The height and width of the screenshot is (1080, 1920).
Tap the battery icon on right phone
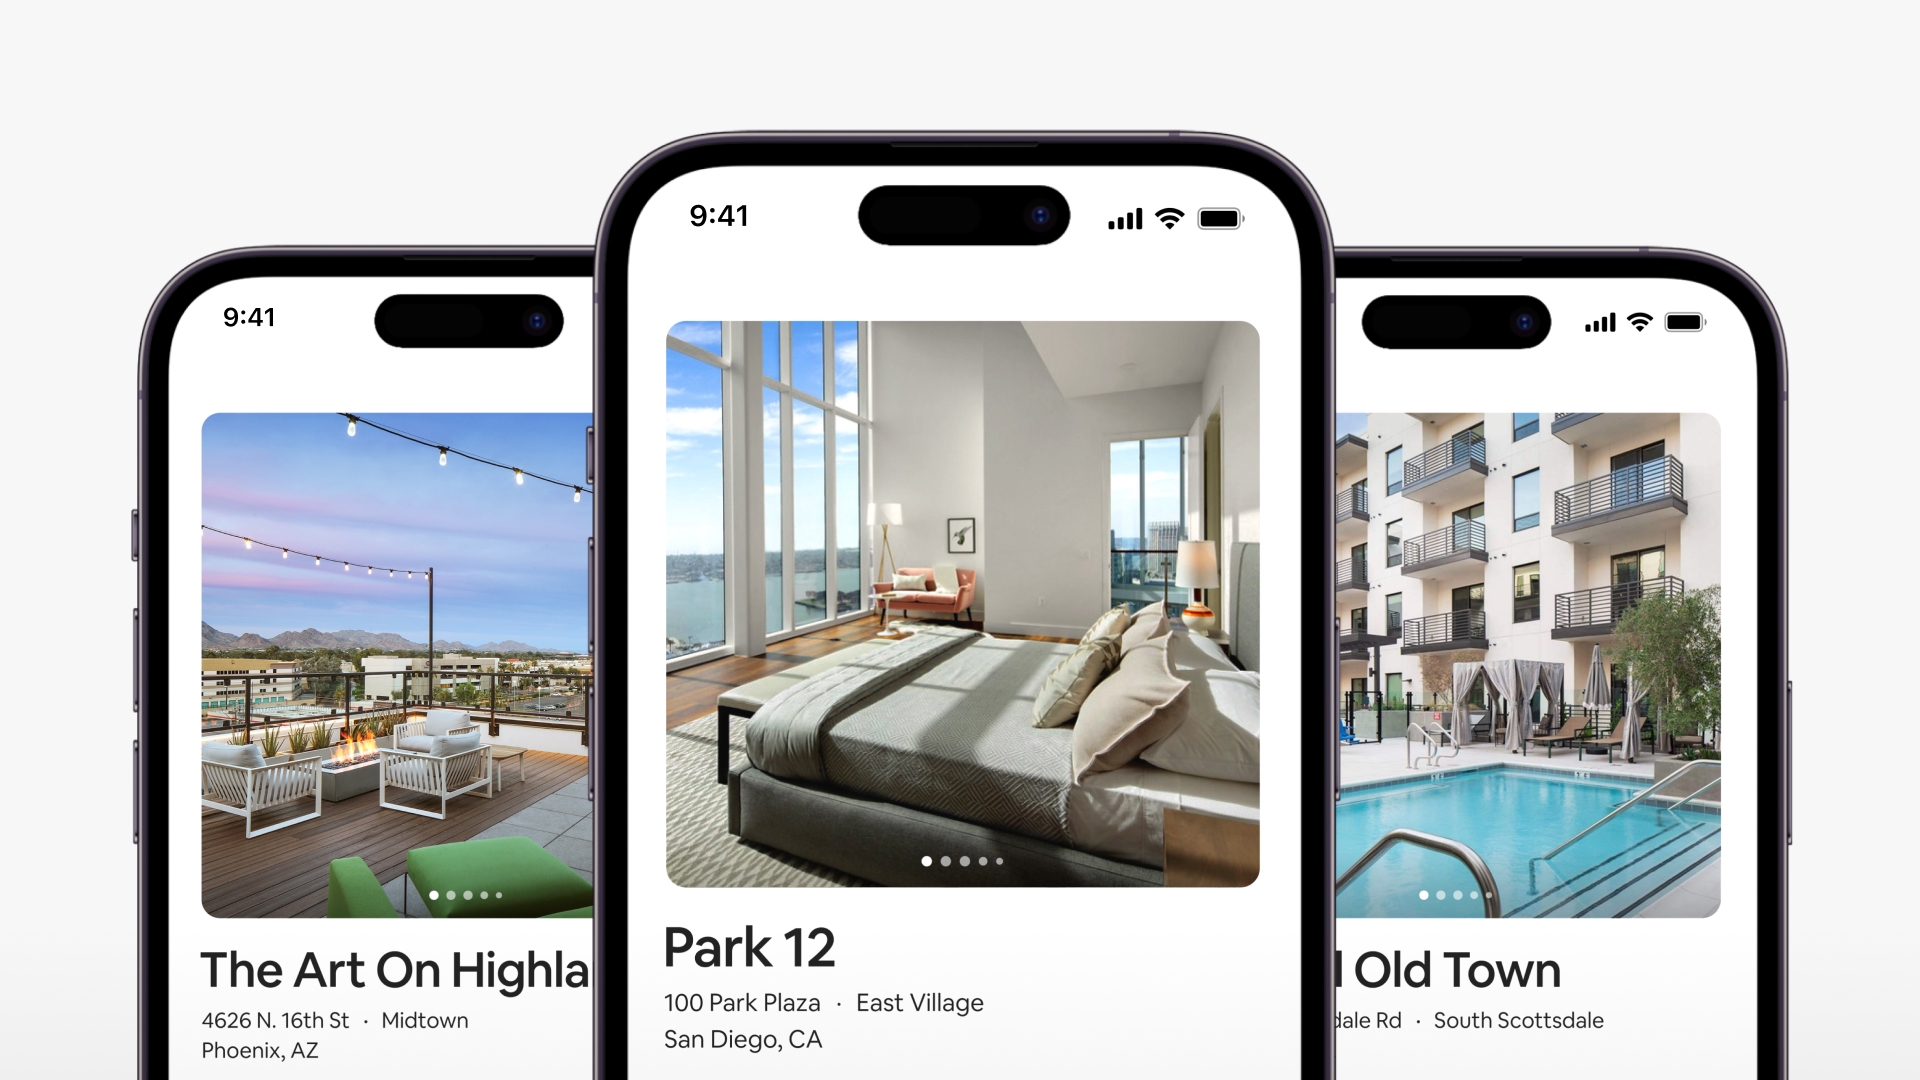point(1684,326)
